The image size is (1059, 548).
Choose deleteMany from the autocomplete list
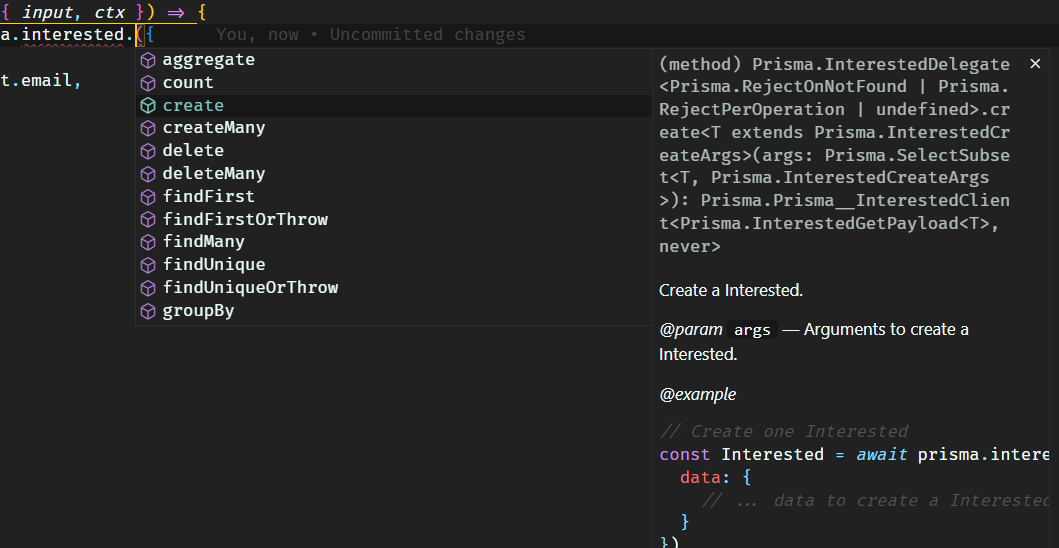point(214,174)
